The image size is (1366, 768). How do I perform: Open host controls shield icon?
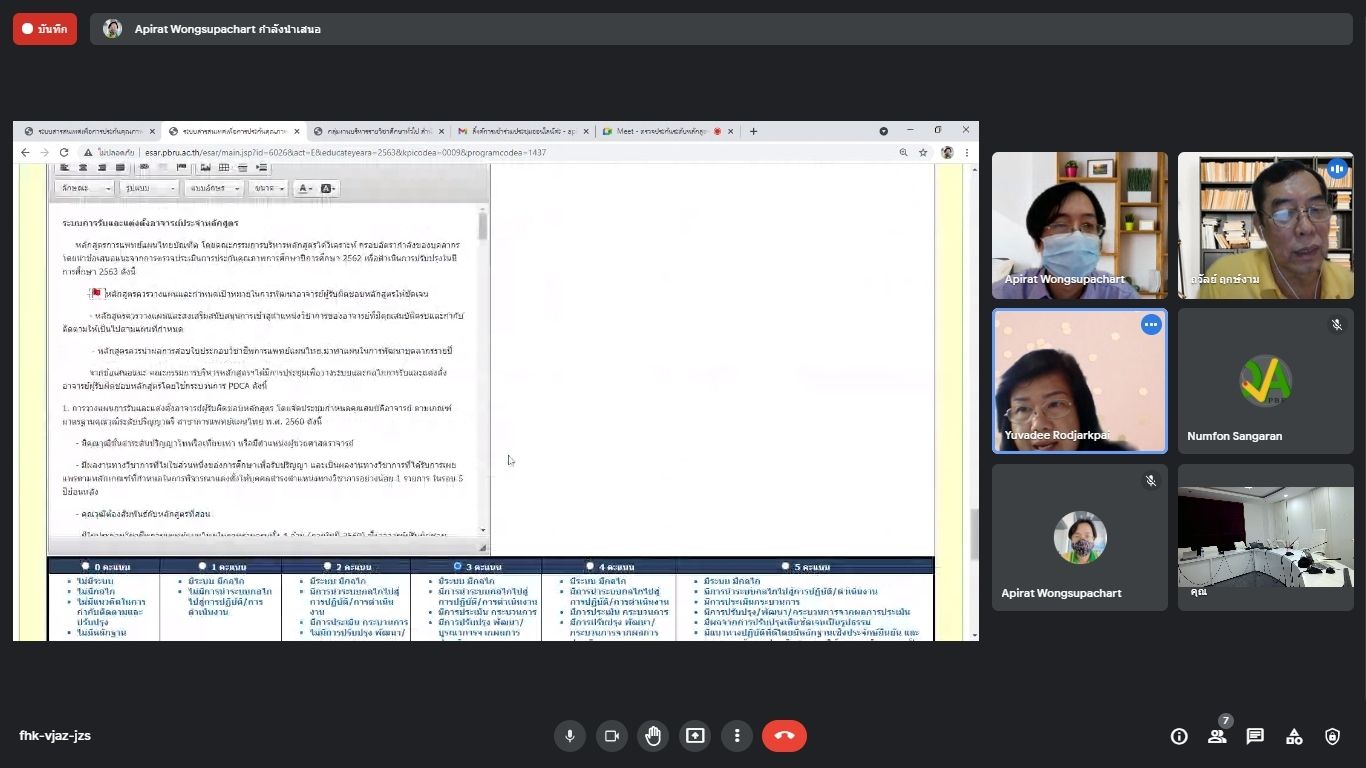1332,736
